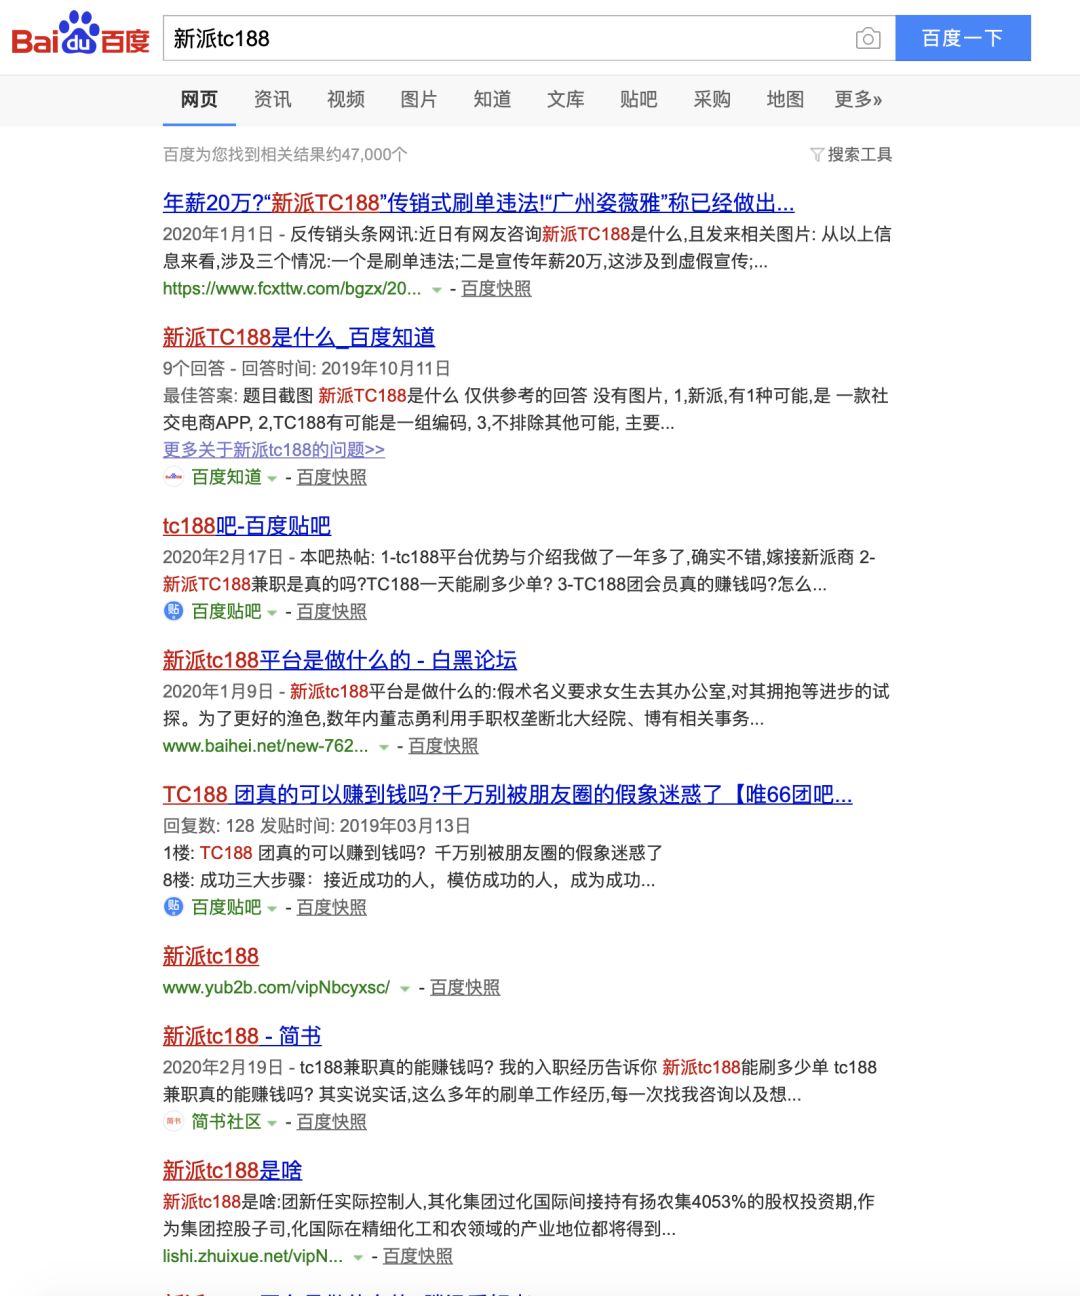This screenshot has width=1080, height=1296.
Task: Open 百度快照 for lishi.zhuixue.net result
Action: click(418, 1257)
